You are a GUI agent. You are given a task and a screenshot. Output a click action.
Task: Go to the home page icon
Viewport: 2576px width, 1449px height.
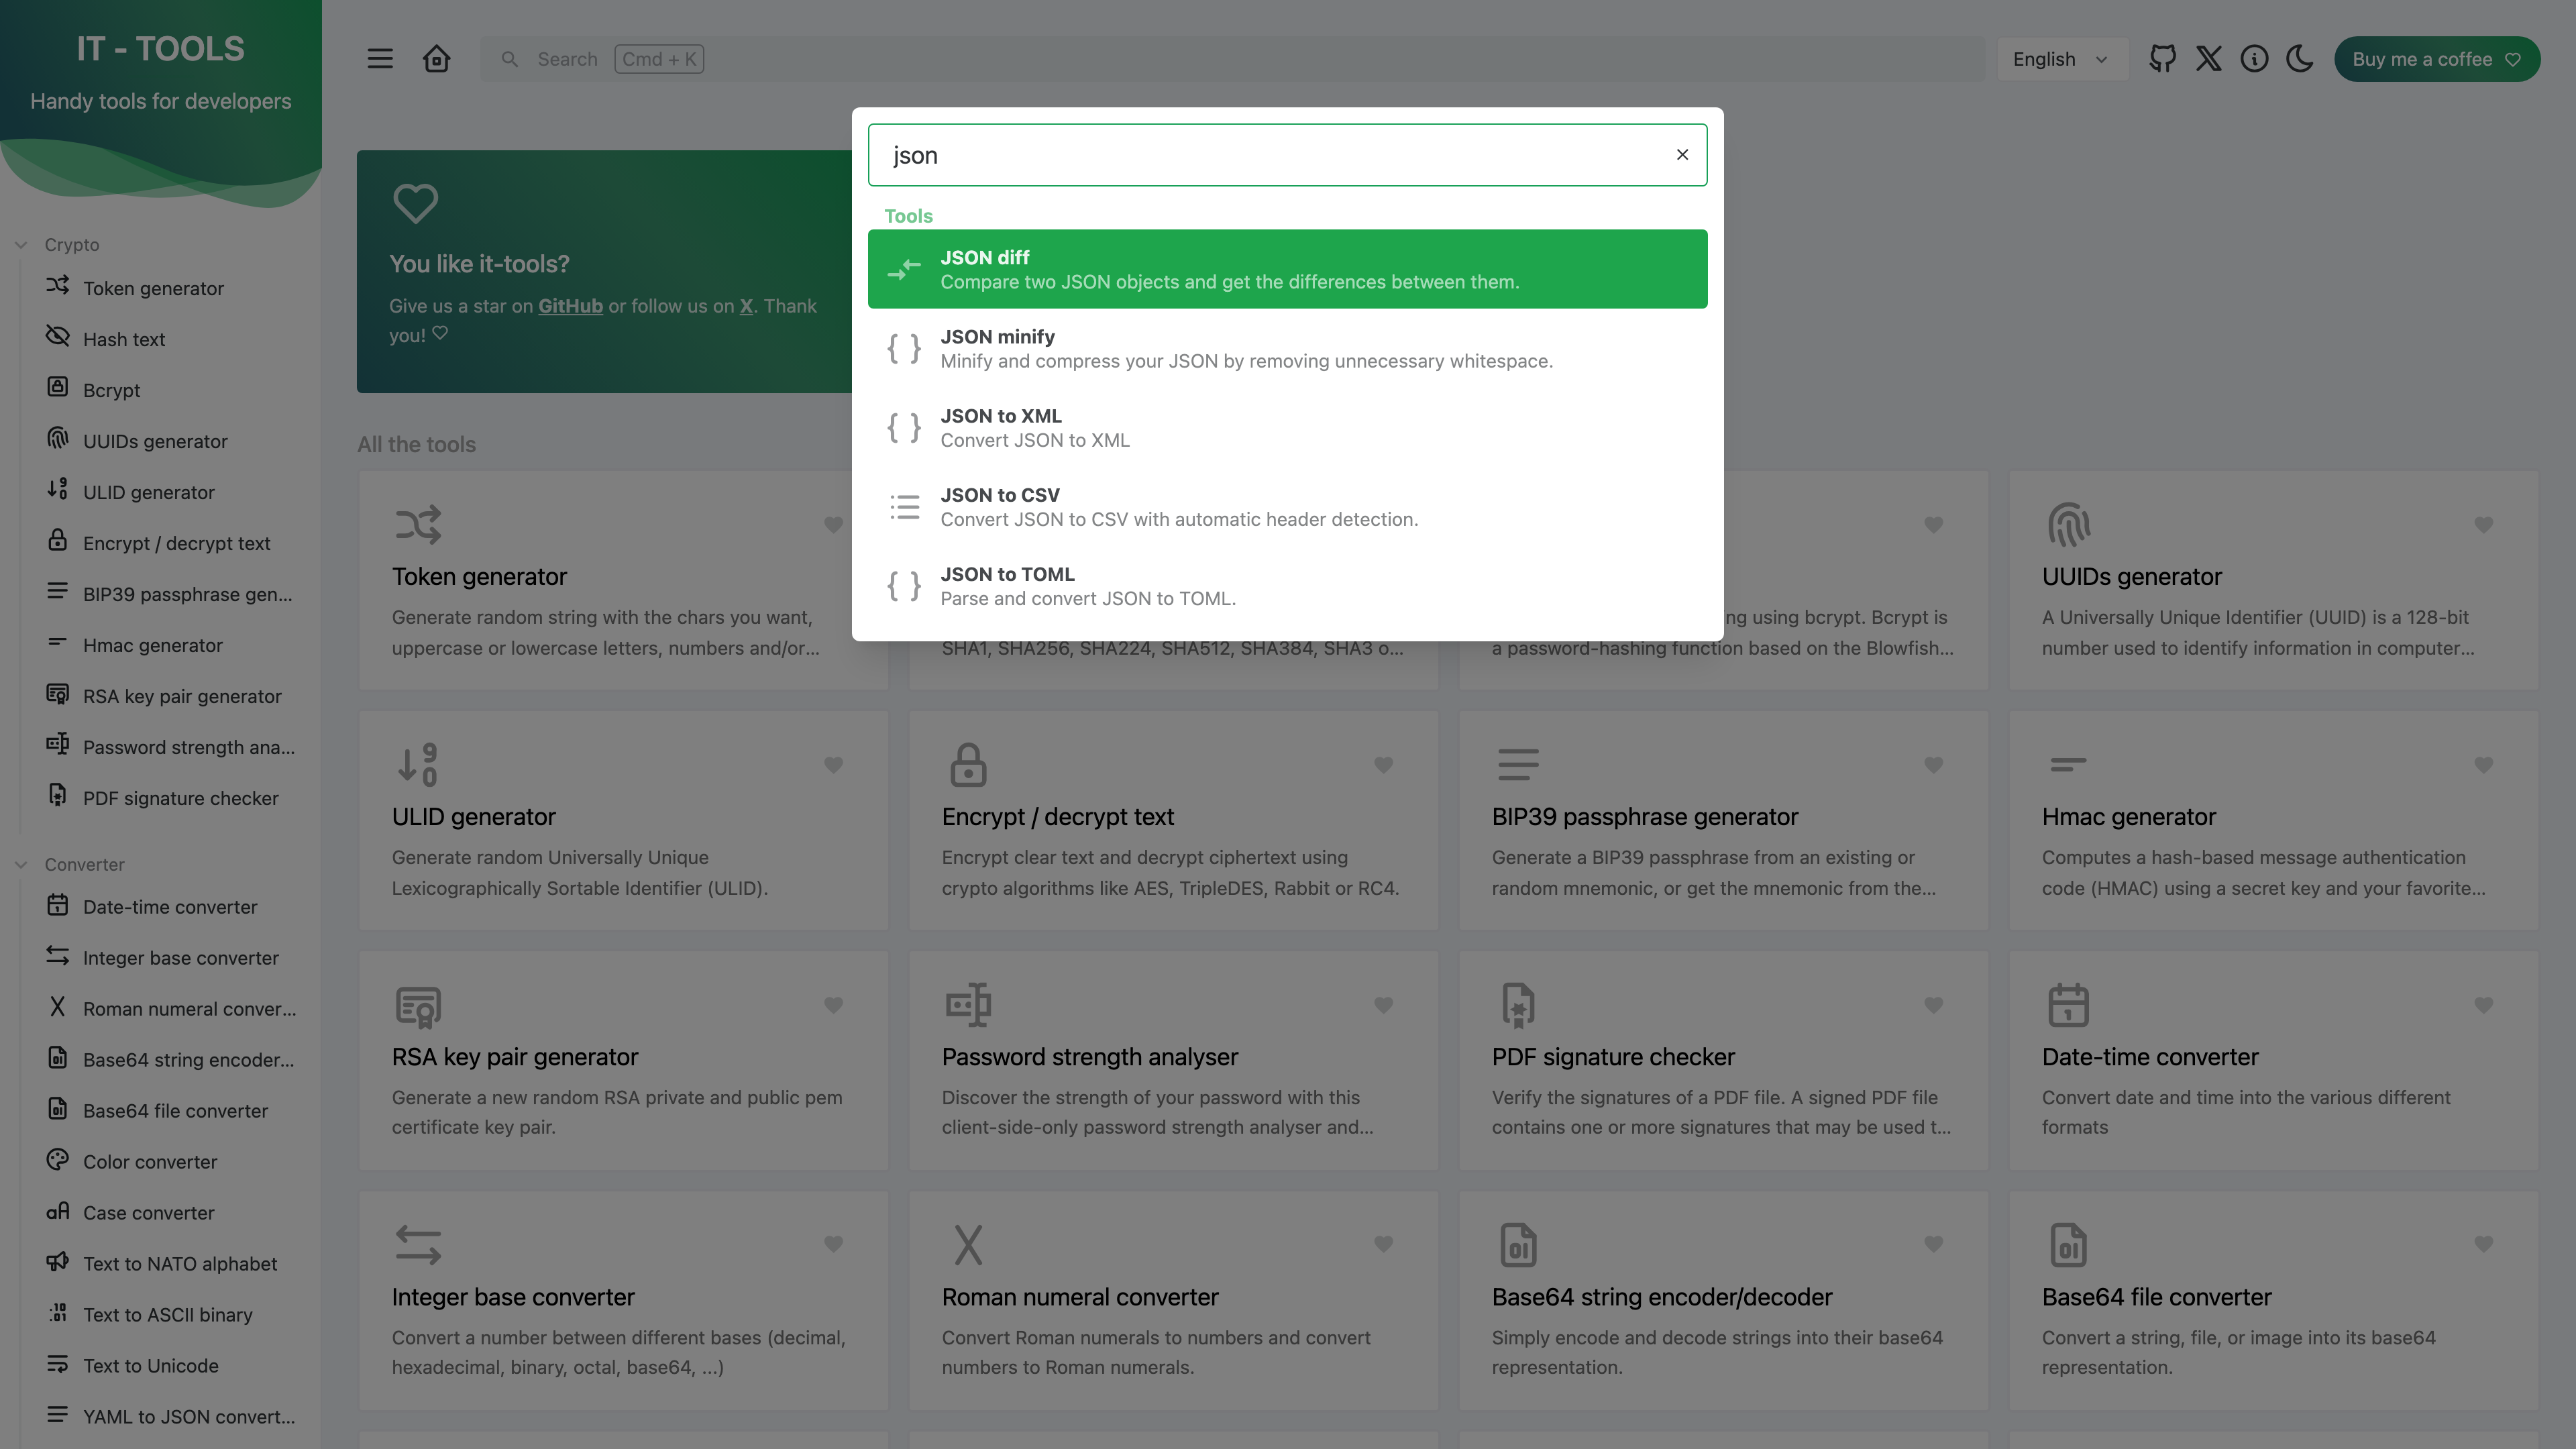coord(436,59)
